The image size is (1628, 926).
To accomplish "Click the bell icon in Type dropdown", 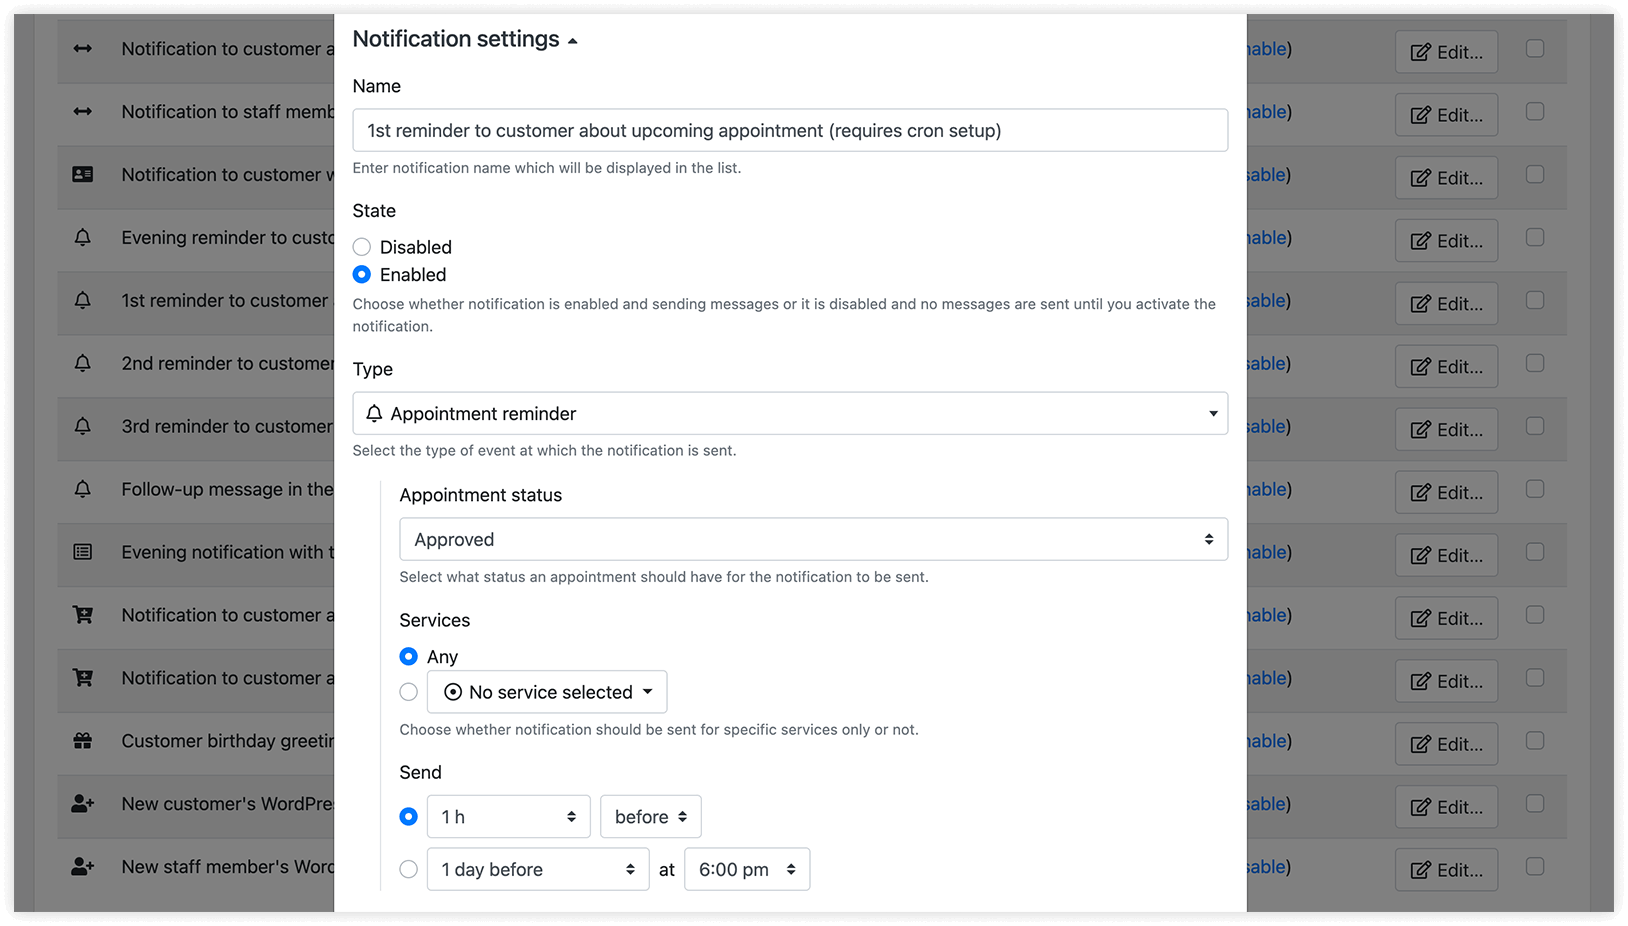I will pos(374,413).
